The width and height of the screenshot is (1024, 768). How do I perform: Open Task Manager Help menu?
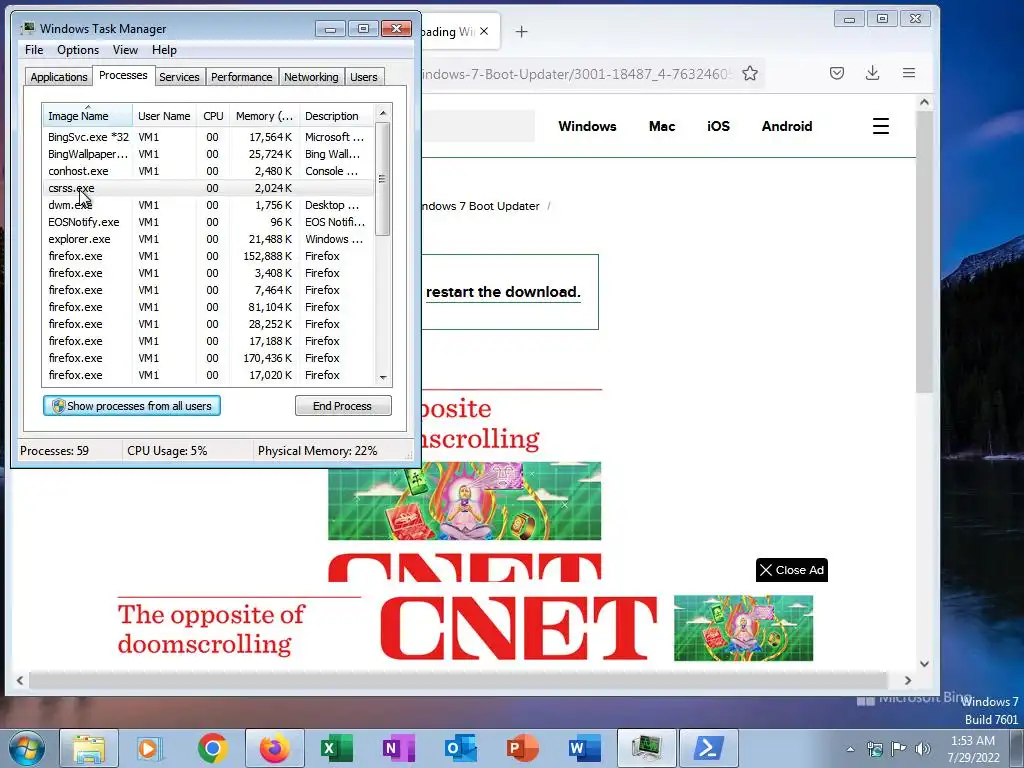tap(164, 50)
